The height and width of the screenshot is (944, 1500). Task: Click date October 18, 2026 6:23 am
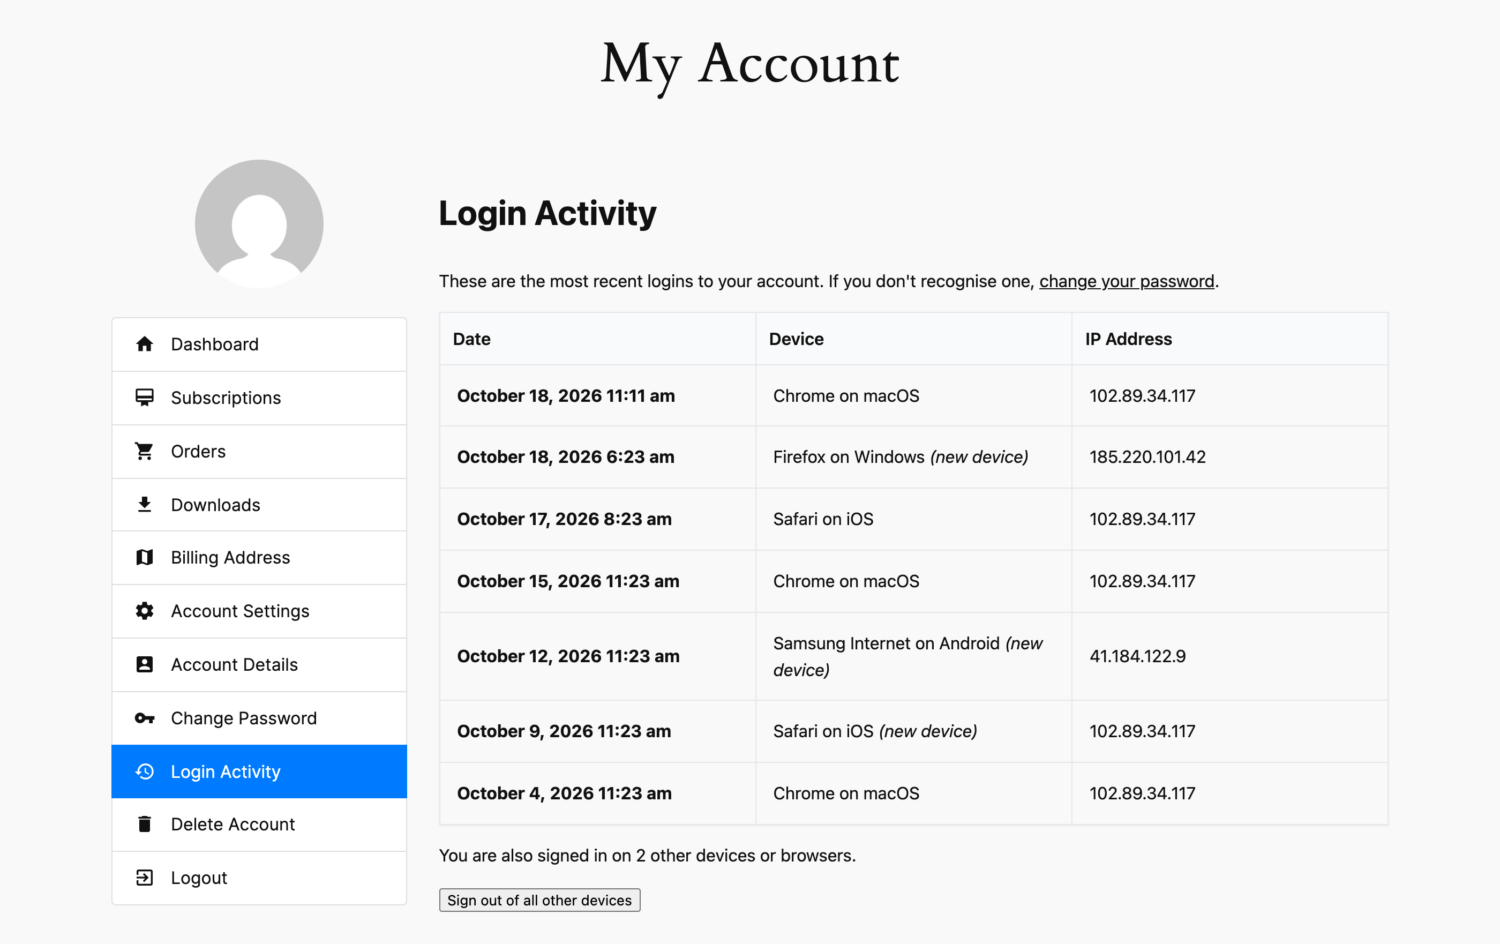click(566, 457)
